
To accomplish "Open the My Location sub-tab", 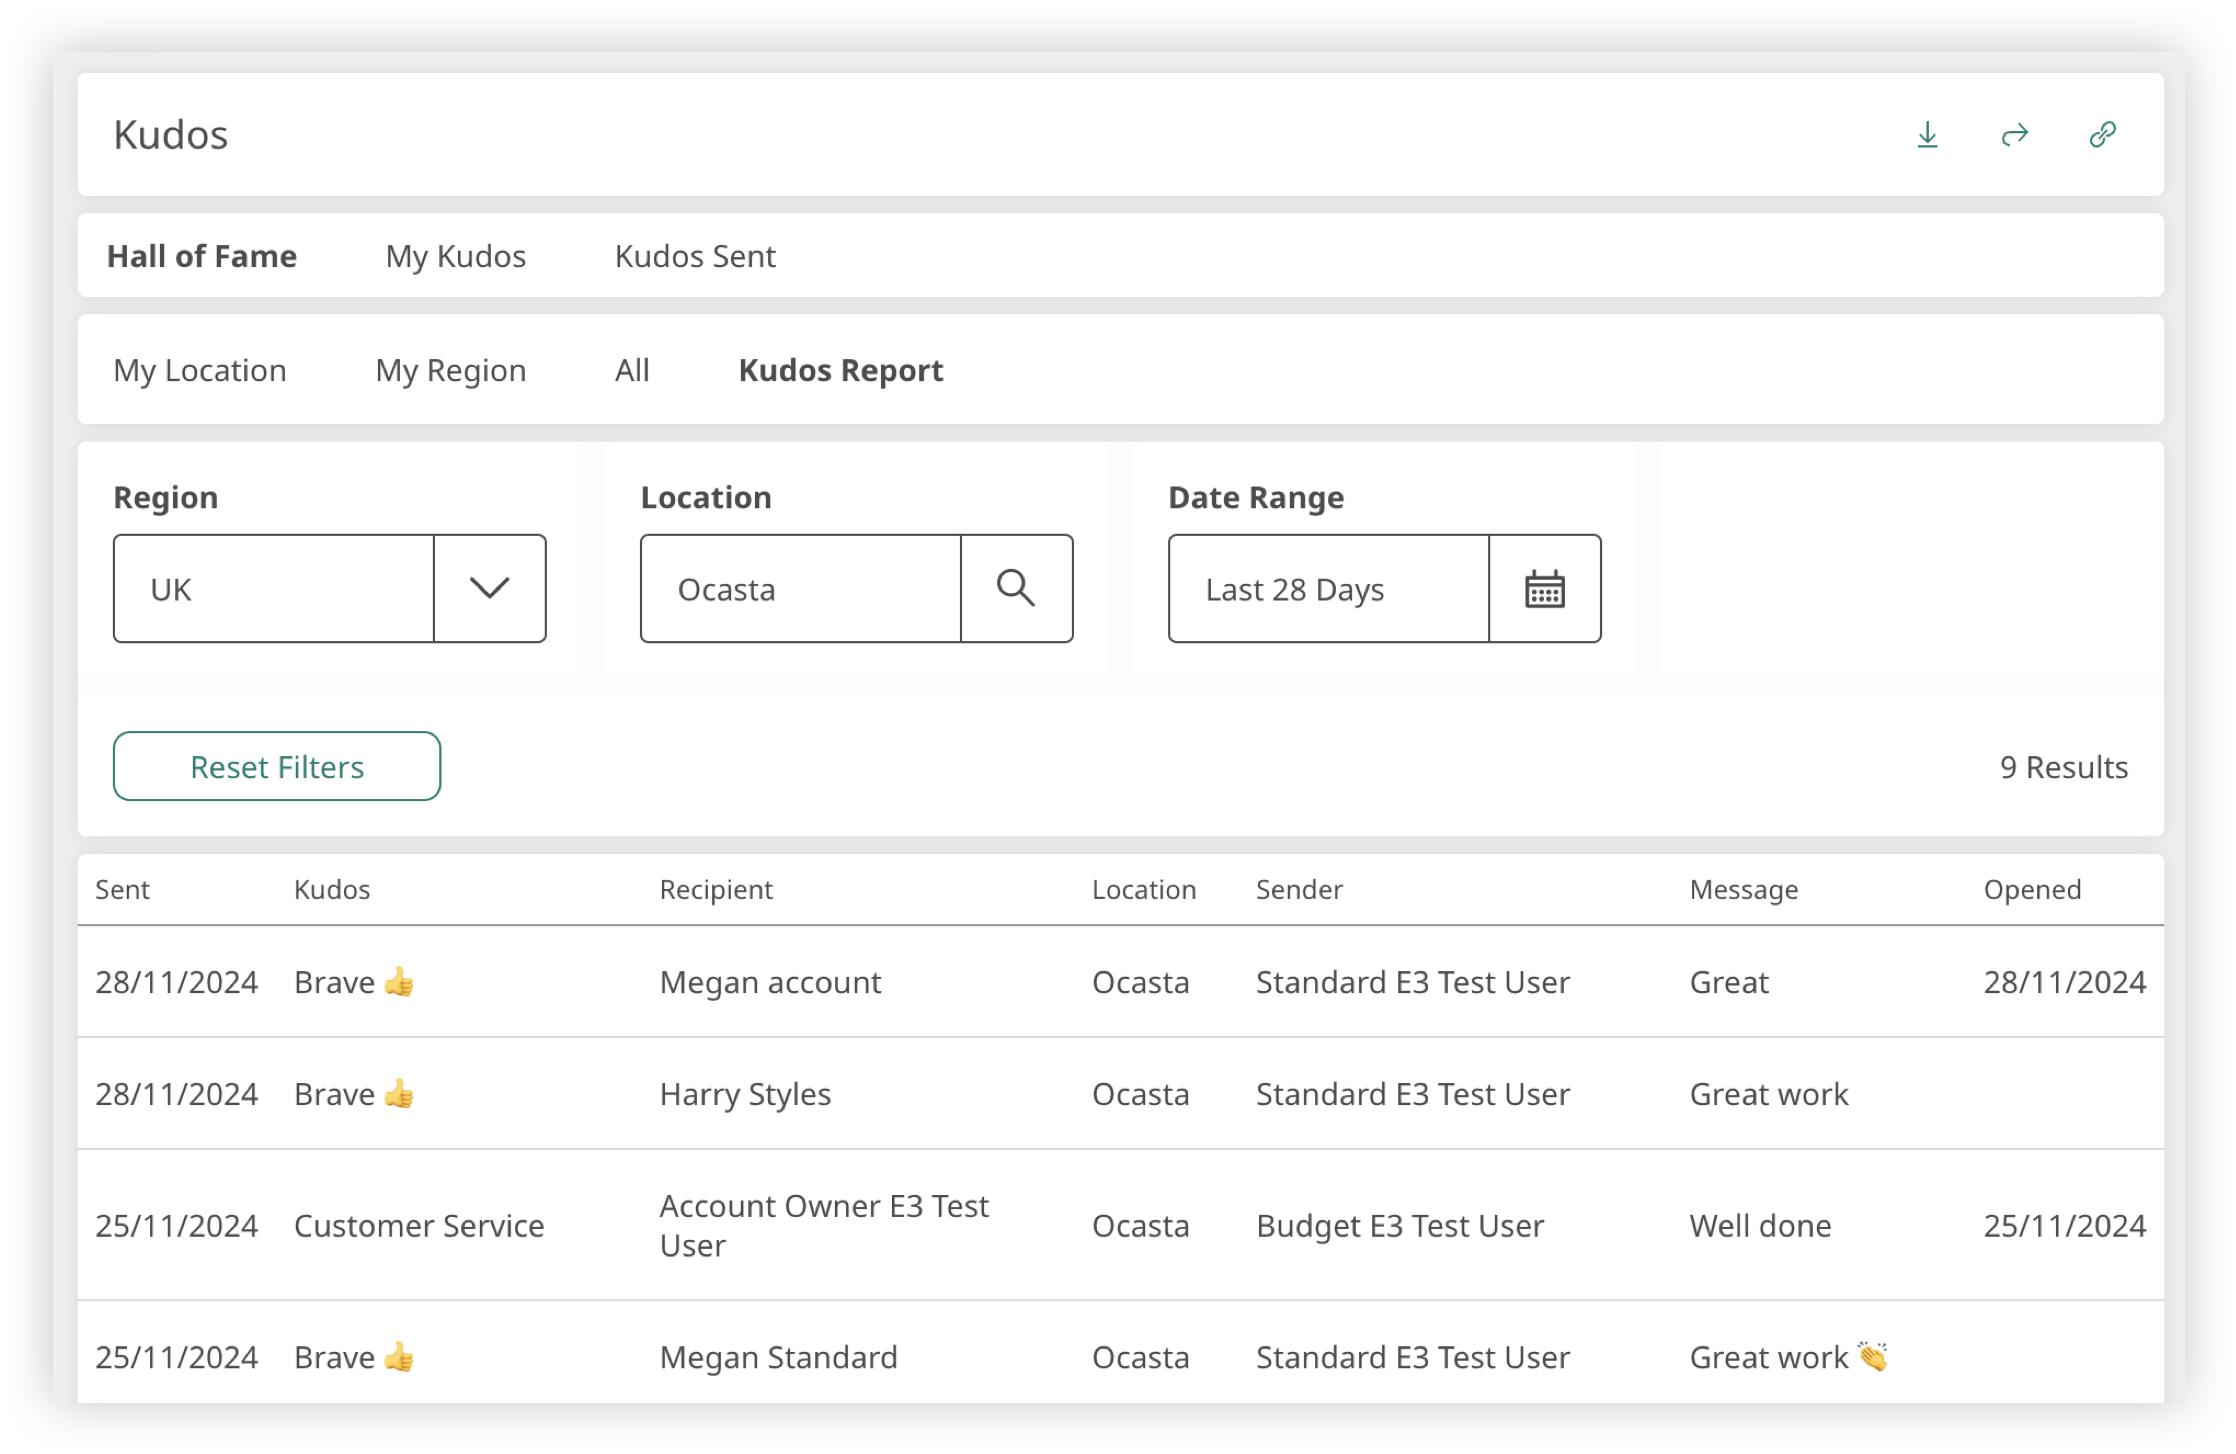I will point(200,370).
